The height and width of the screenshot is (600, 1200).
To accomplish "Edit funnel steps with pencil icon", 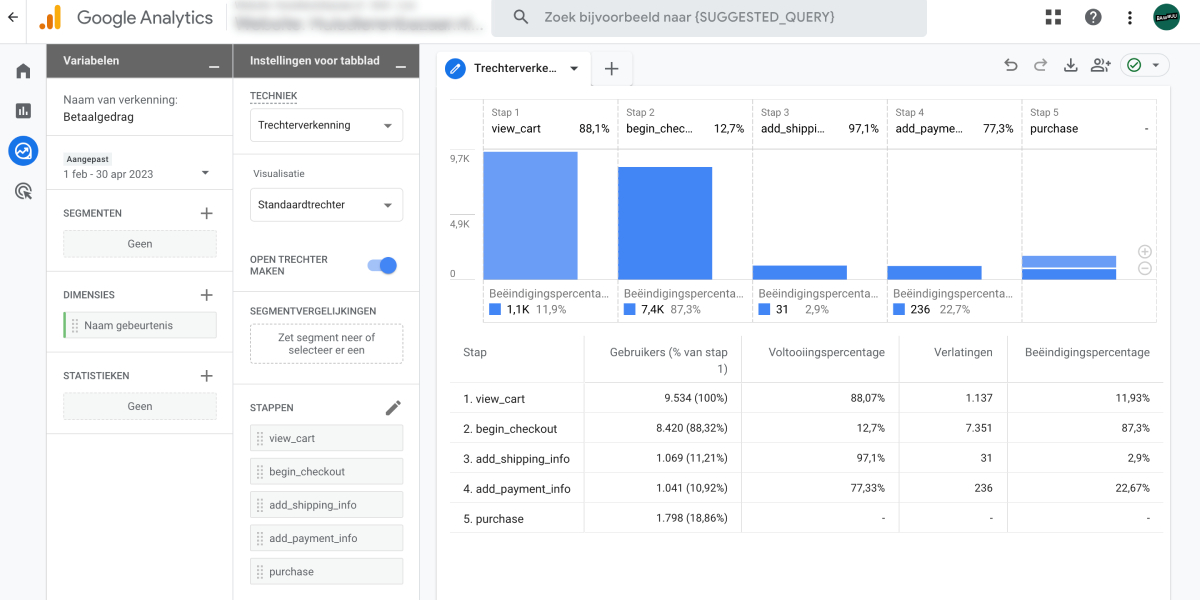I will [x=394, y=408].
